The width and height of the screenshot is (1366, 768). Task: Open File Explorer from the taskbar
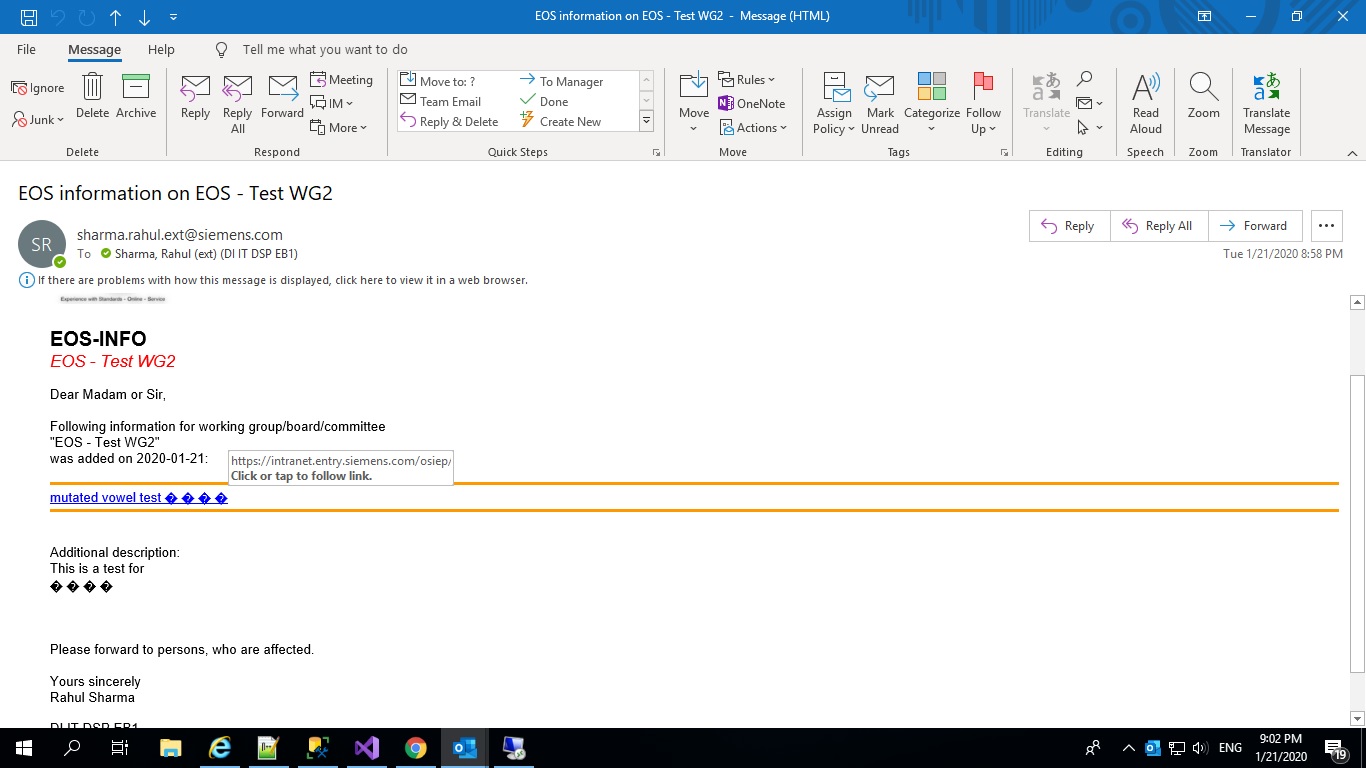coord(170,748)
